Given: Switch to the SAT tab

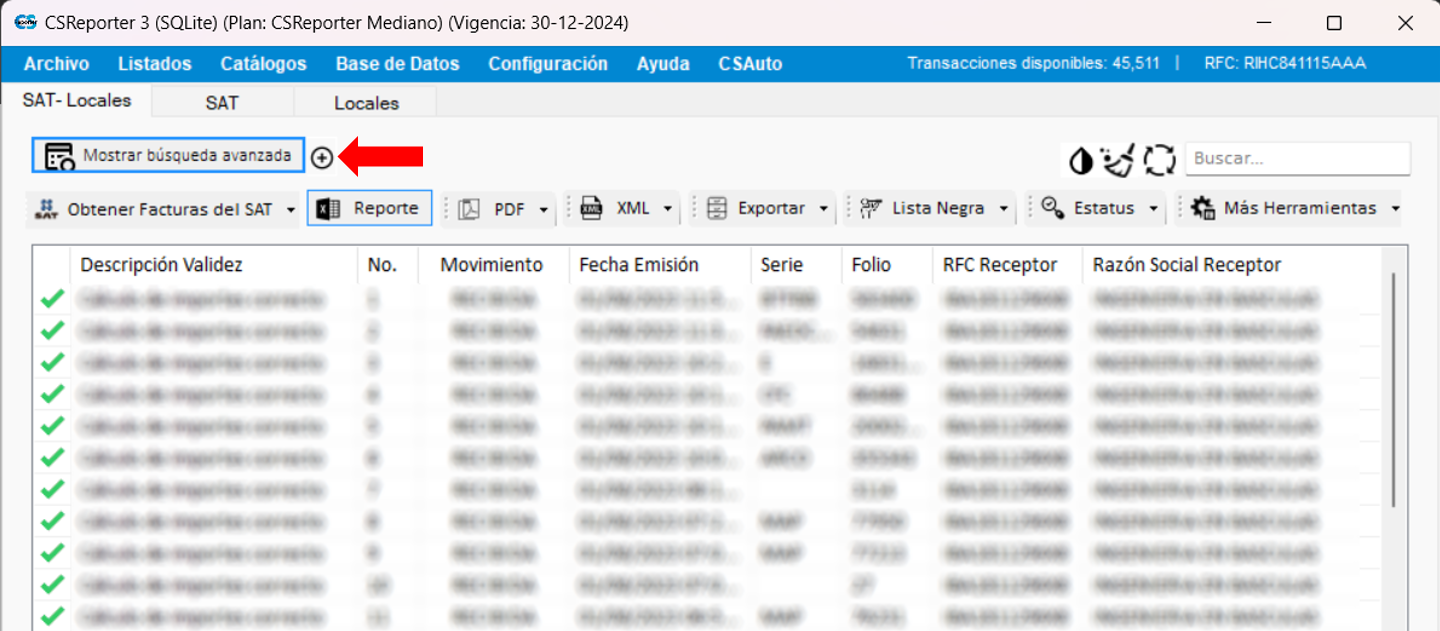Looking at the screenshot, I should (222, 102).
